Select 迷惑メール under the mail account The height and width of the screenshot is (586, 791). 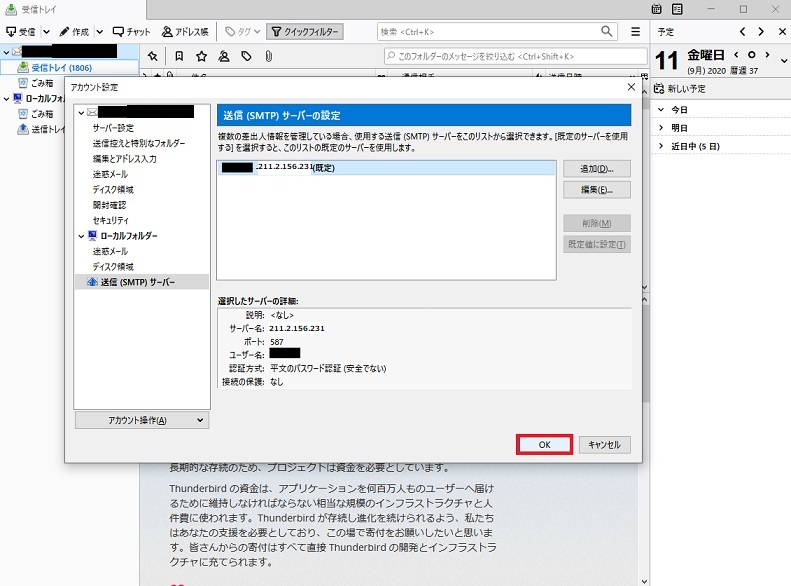[110, 174]
